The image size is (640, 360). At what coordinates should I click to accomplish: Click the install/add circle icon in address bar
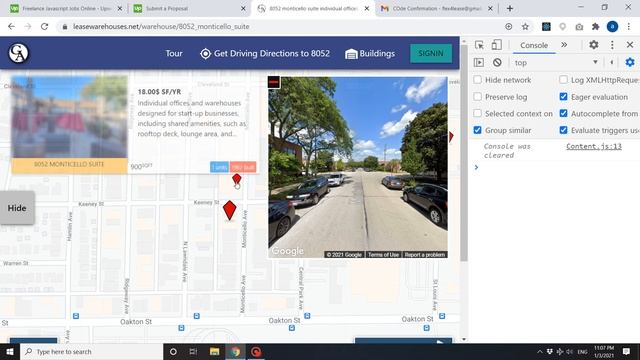pos(509,27)
